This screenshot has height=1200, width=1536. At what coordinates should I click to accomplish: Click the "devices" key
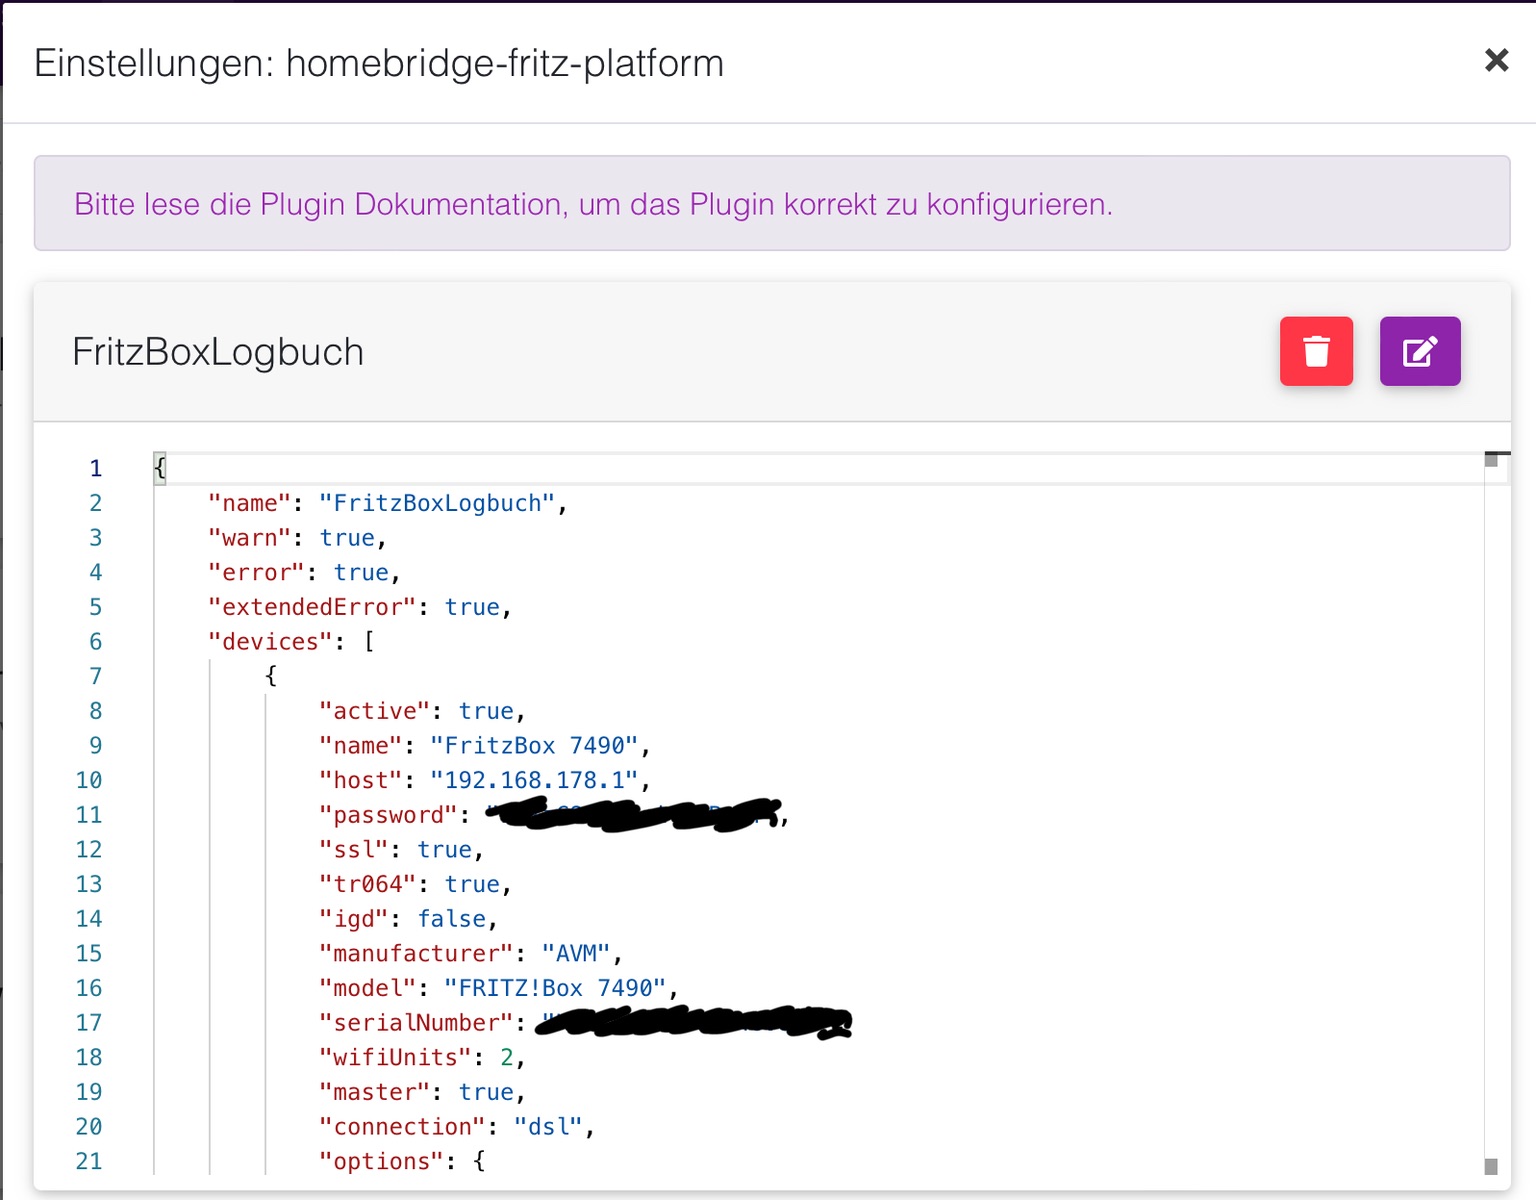(270, 642)
